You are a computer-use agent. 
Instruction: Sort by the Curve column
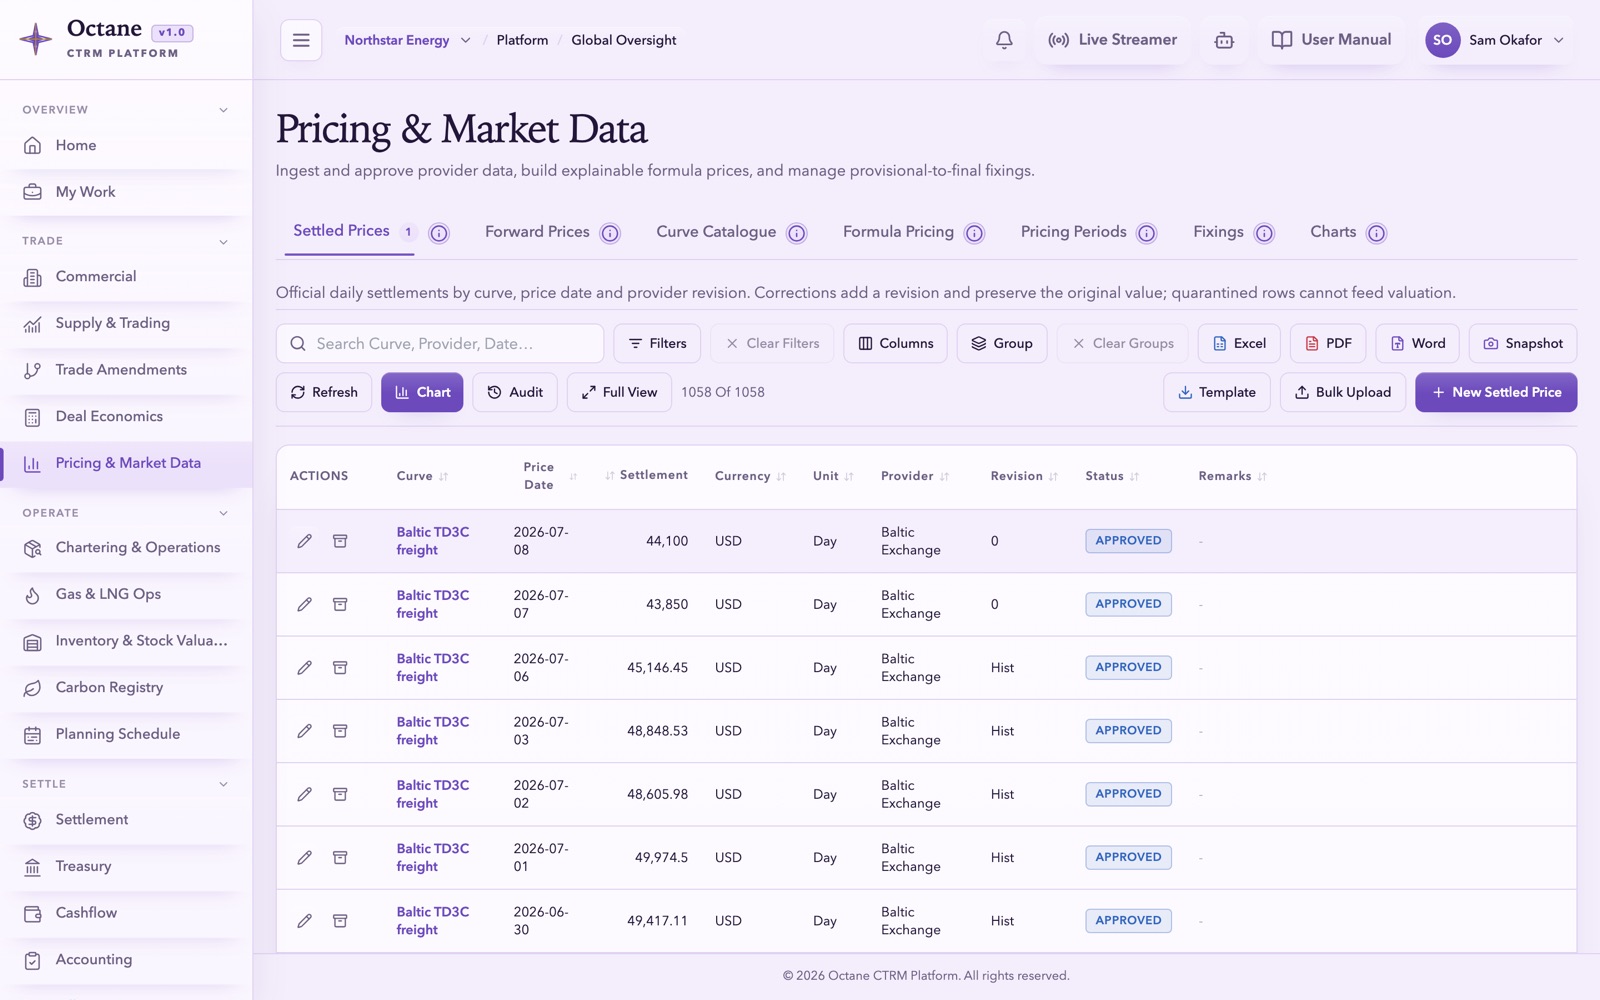[443, 477]
